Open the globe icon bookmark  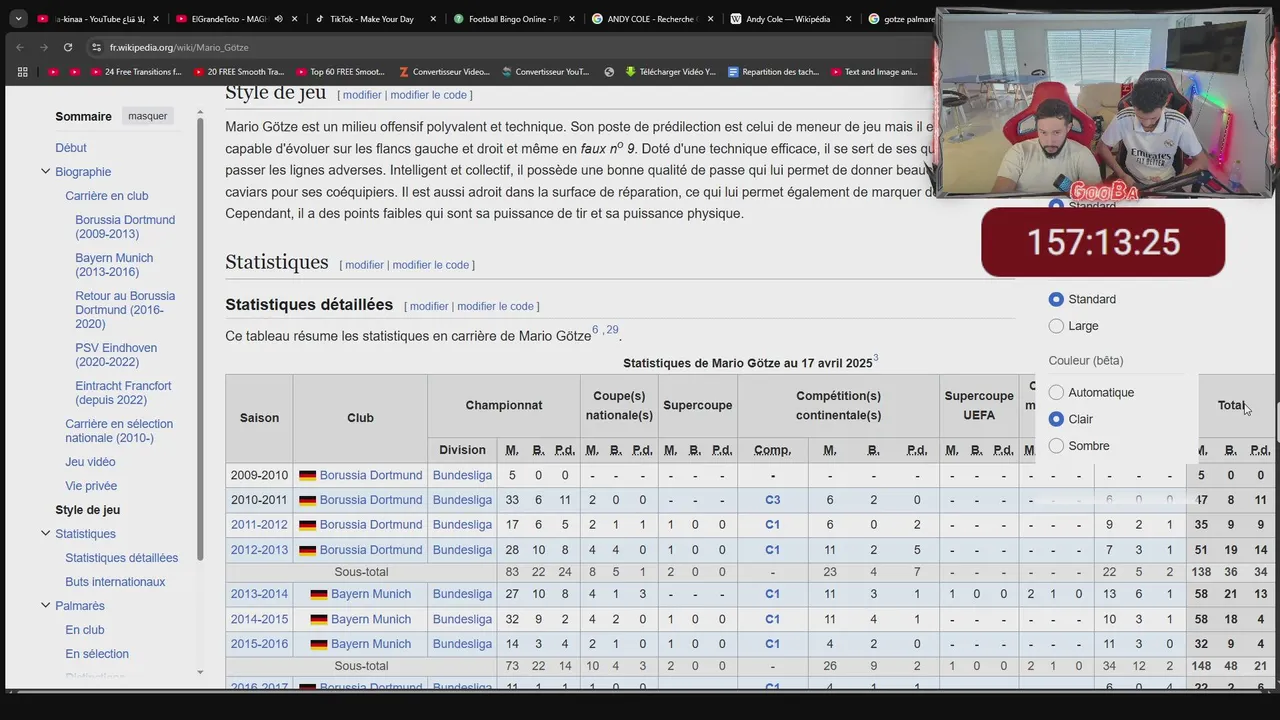point(609,72)
